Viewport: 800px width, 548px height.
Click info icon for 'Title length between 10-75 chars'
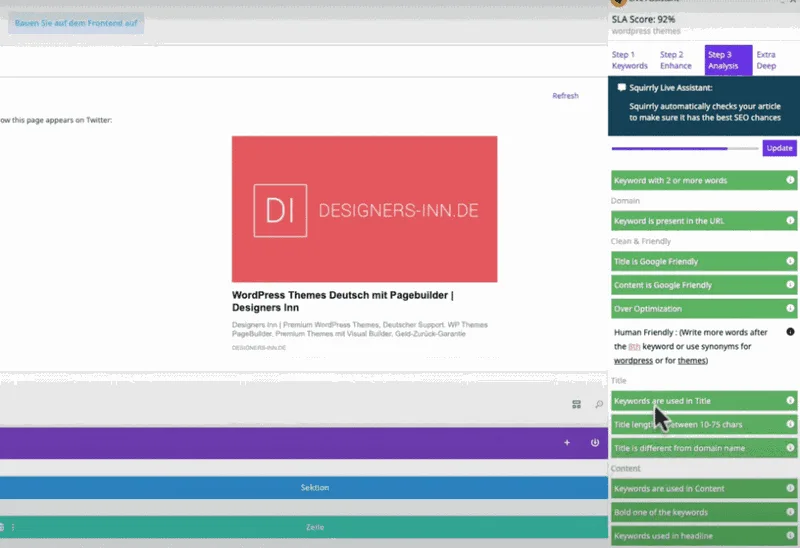[x=790, y=424]
